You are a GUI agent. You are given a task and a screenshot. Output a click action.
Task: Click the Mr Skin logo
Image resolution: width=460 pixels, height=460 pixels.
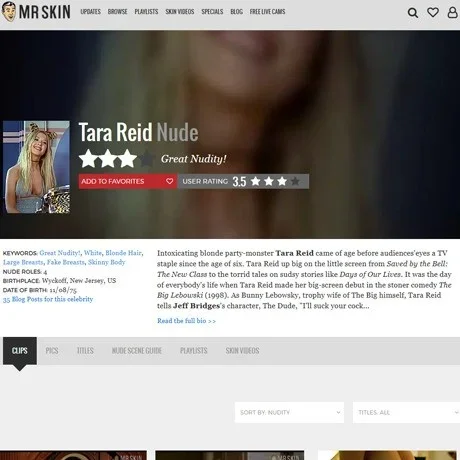pos(36,12)
